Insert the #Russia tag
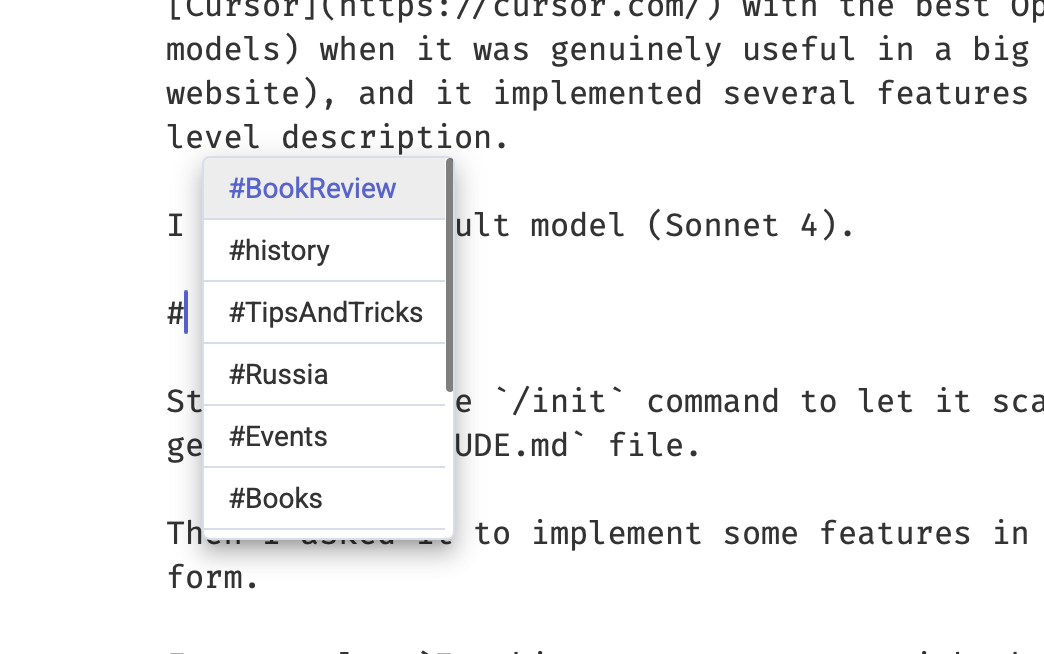The height and width of the screenshot is (654, 1044). coord(279,374)
